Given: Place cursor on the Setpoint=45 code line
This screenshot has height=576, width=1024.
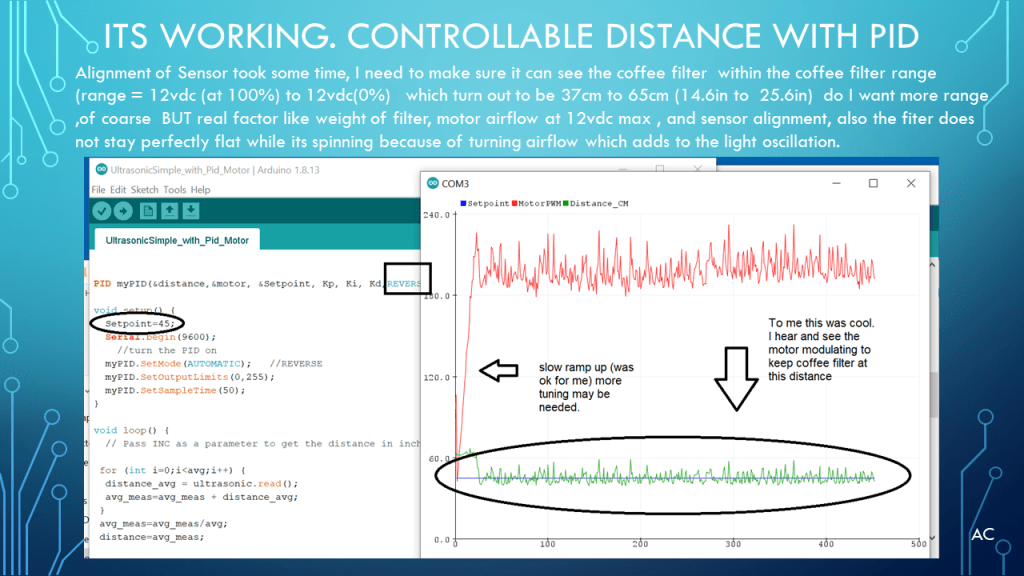Looking at the screenshot, I should coord(140,324).
